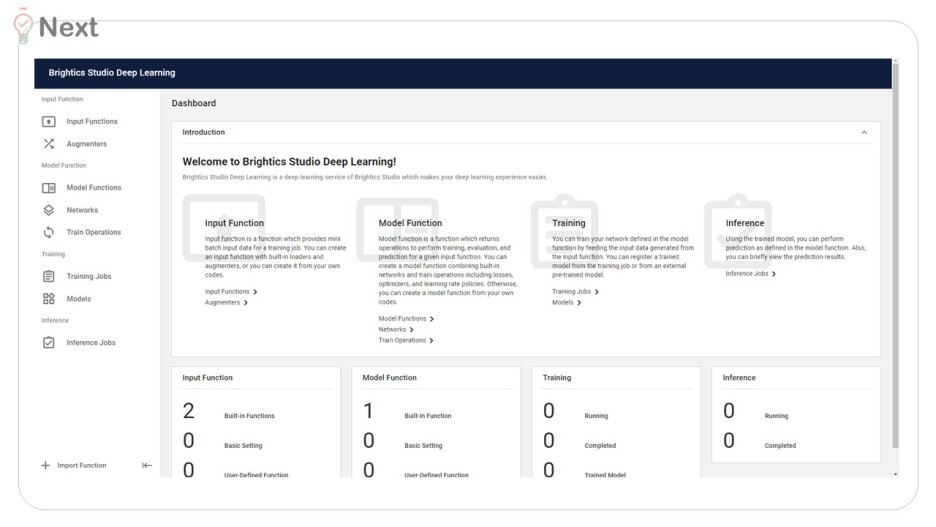Follow the Models link in Introduction
This screenshot has height=527, width=936.
[x=562, y=303]
